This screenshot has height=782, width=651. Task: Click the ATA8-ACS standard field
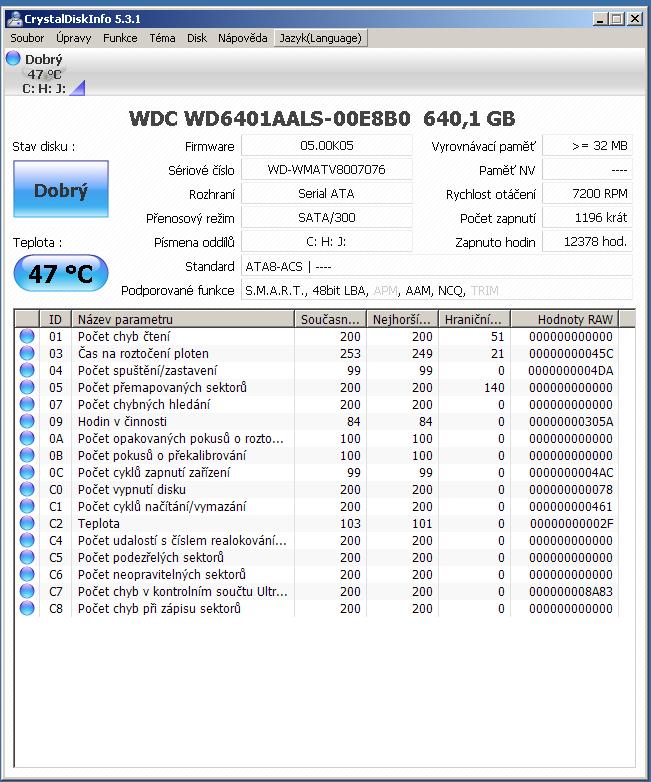click(437, 266)
